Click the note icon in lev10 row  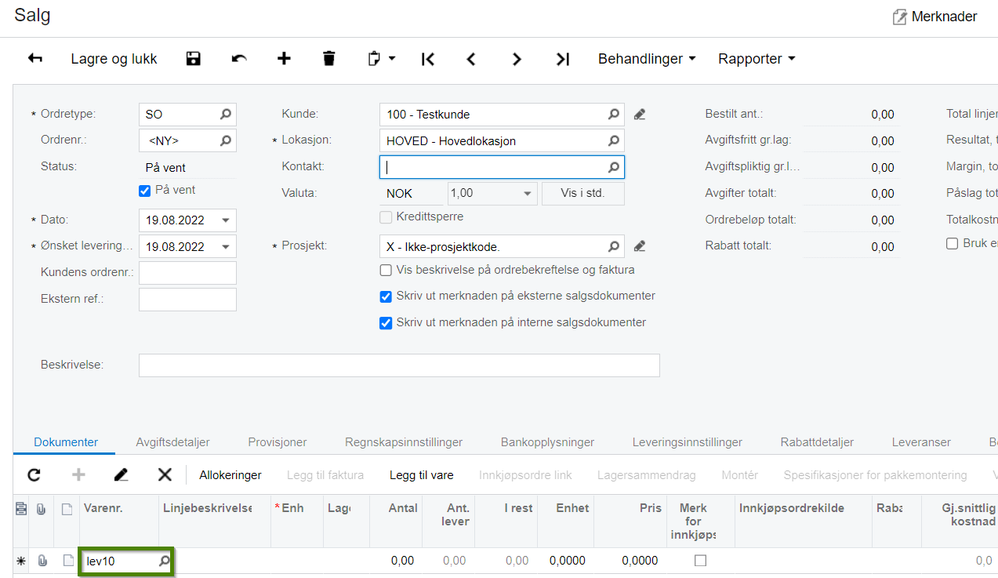[67, 561]
